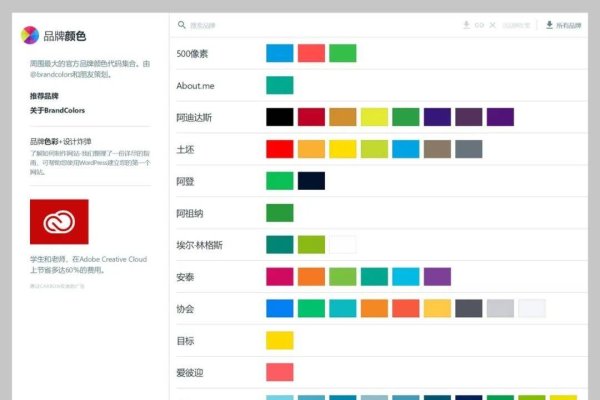Pick the crimson red swatch in 阿迪达斯 row
Image resolution: width=600 pixels, height=400 pixels.
click(x=311, y=117)
